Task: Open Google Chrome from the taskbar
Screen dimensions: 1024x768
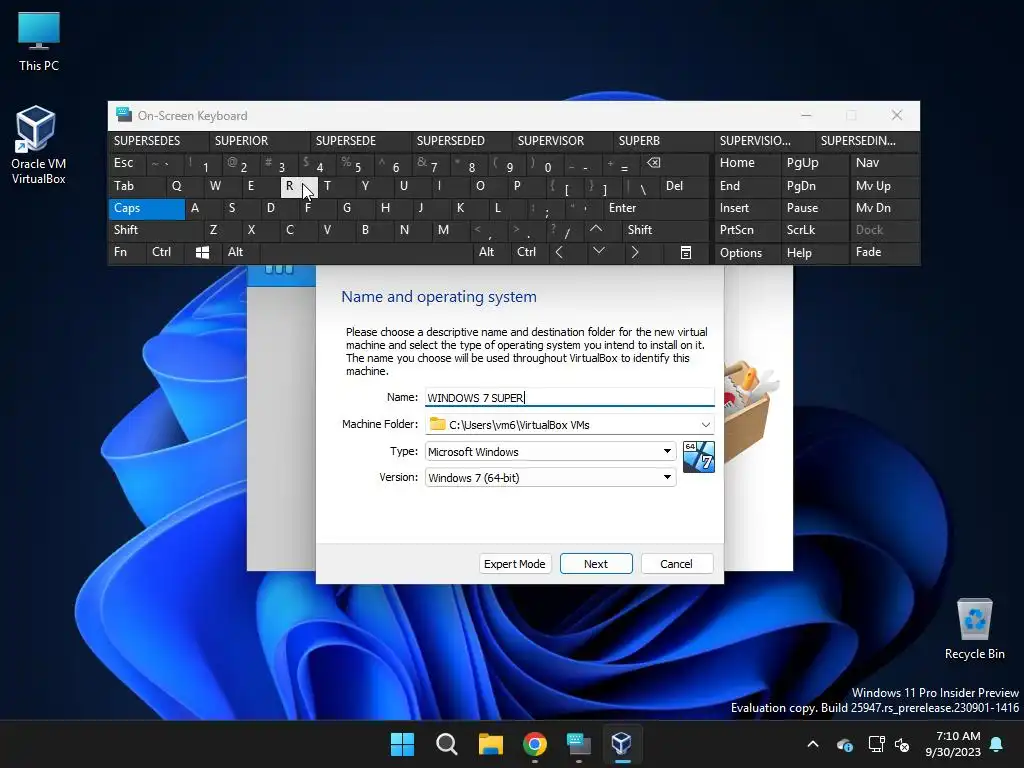Action: (535, 744)
